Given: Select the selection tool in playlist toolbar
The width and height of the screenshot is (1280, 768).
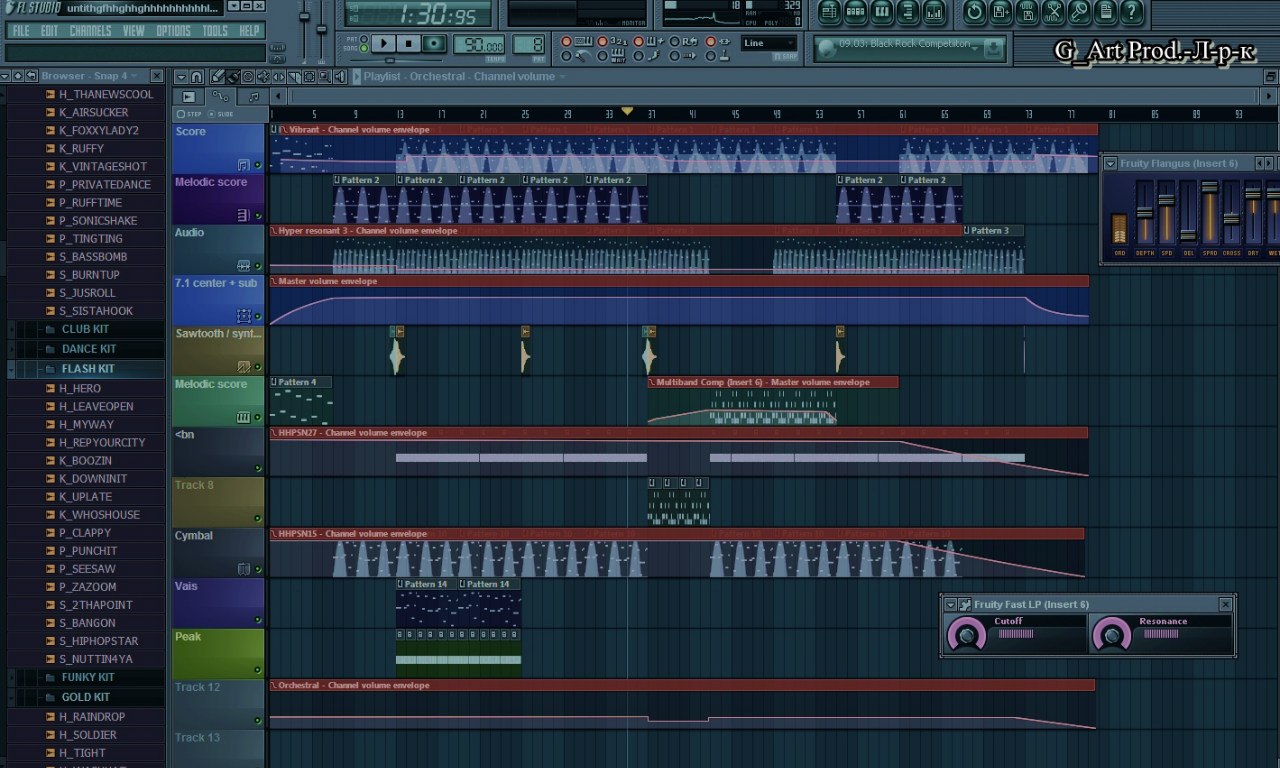Looking at the screenshot, I should pyautogui.click(x=309, y=77).
